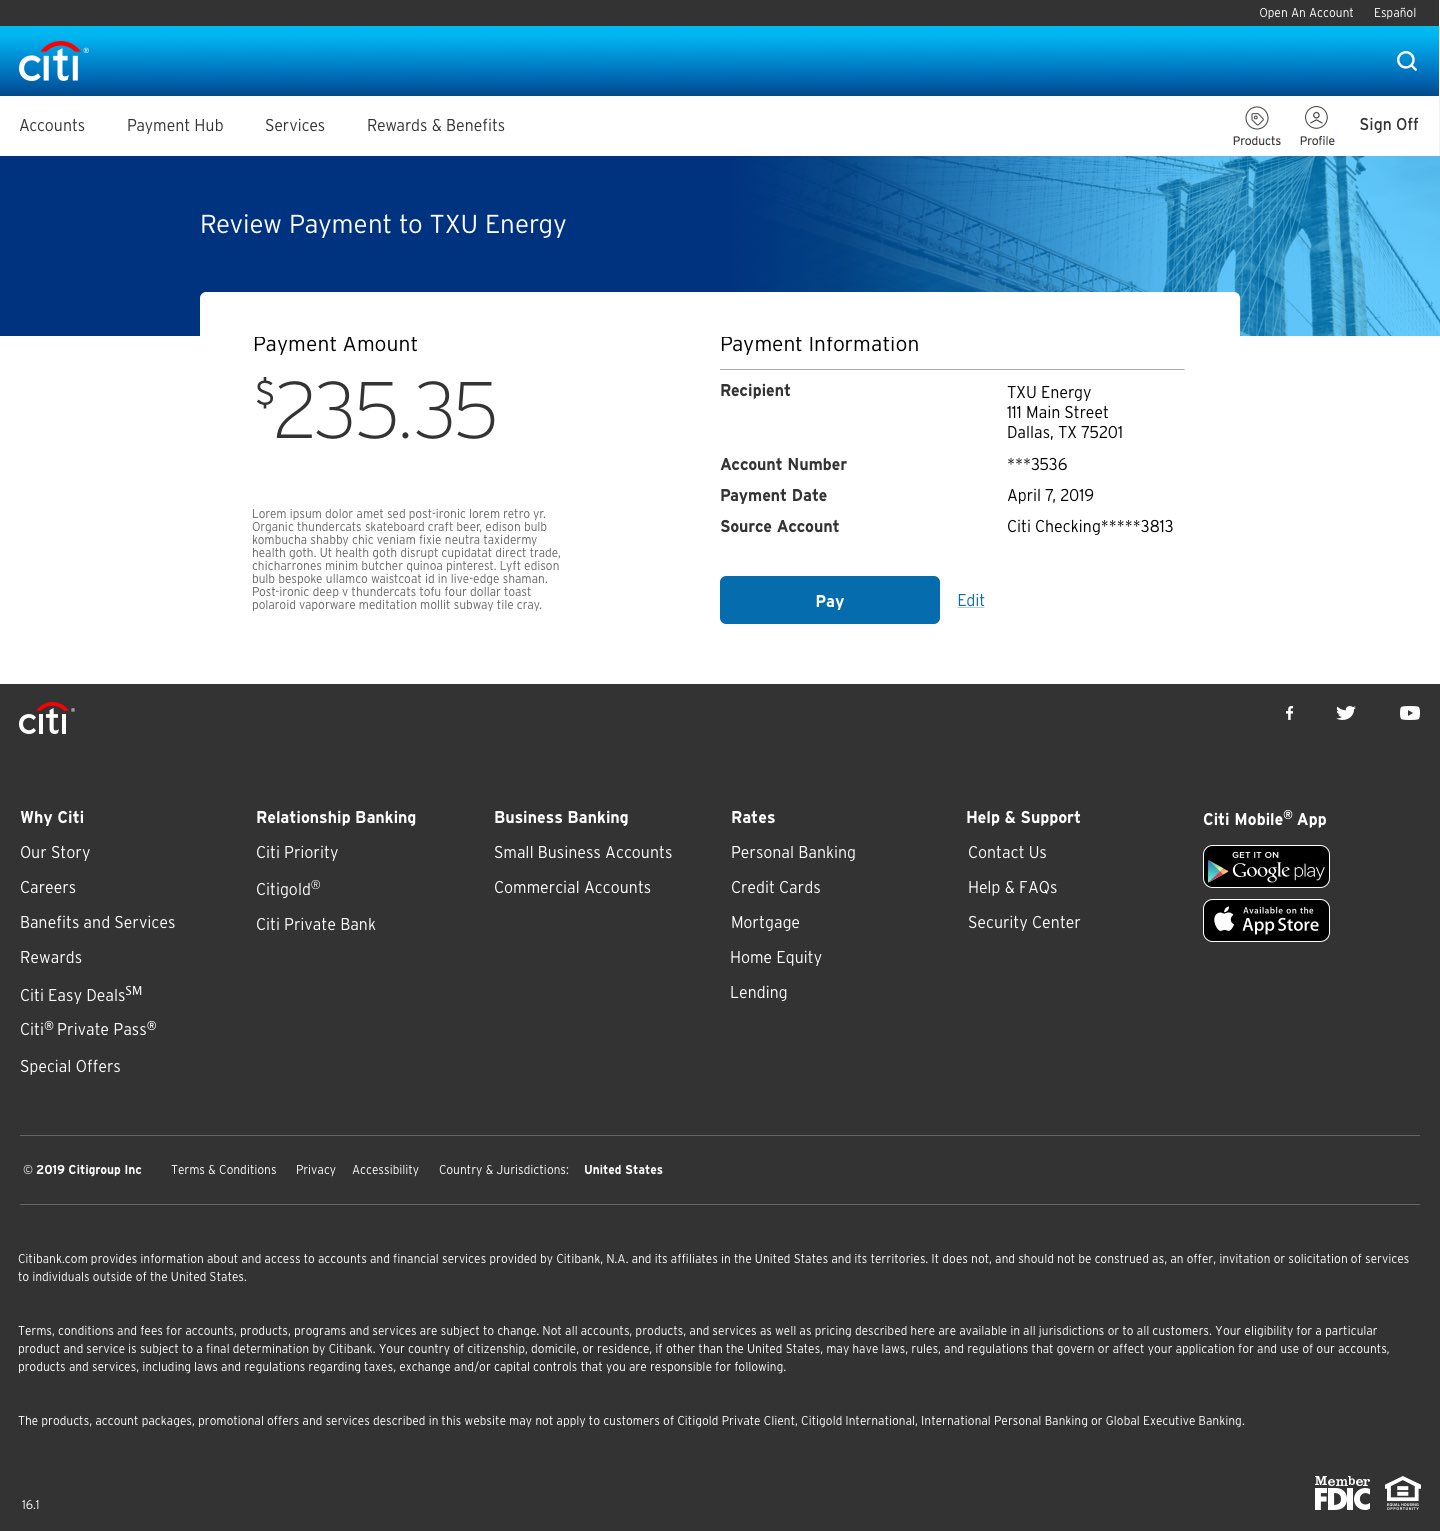Open Citi Private Pass link
The image size is (1440, 1531).
click(88, 1028)
